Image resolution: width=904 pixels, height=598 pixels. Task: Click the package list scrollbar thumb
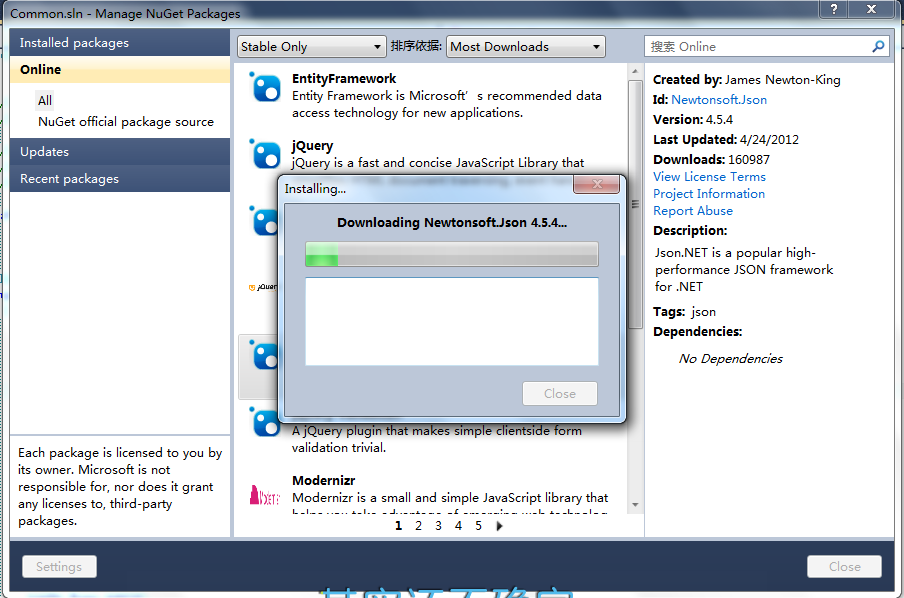pos(635,204)
